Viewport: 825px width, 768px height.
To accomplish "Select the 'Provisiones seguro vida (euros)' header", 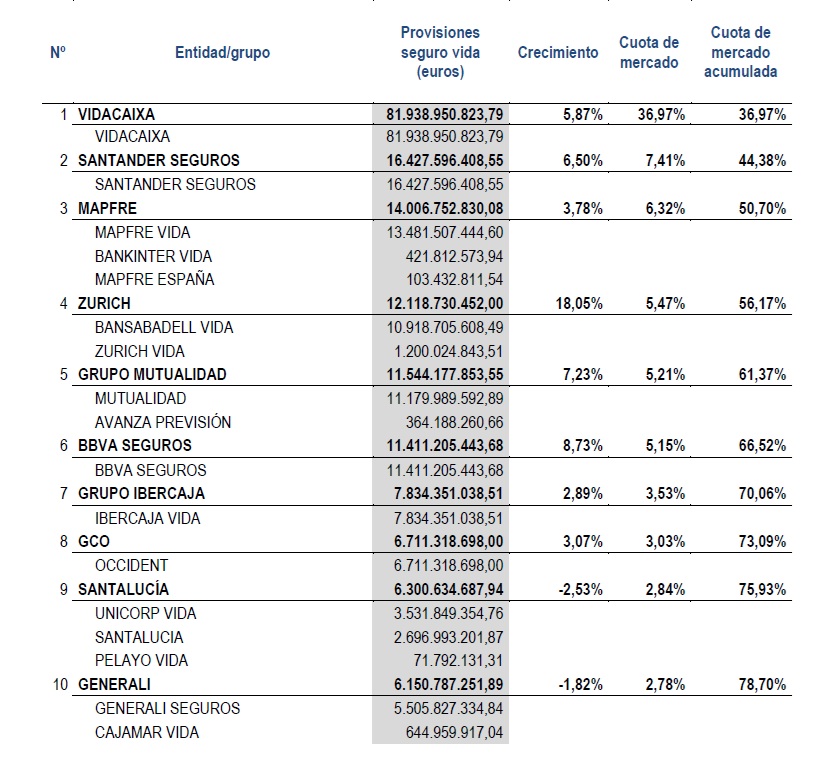I will [440, 52].
